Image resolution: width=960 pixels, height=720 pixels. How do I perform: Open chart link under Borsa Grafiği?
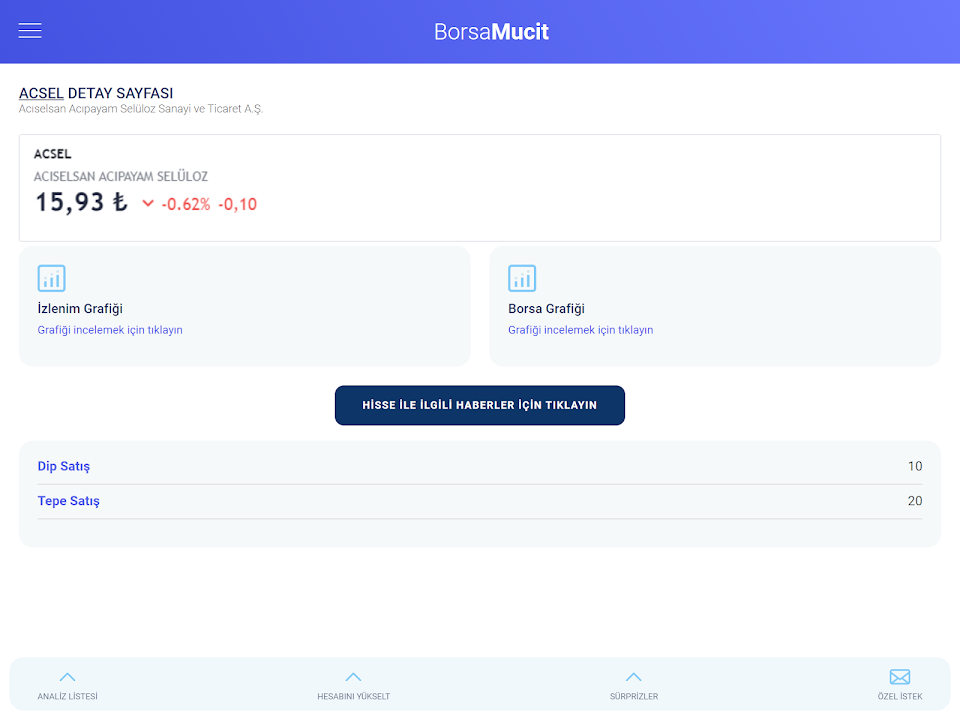580,330
